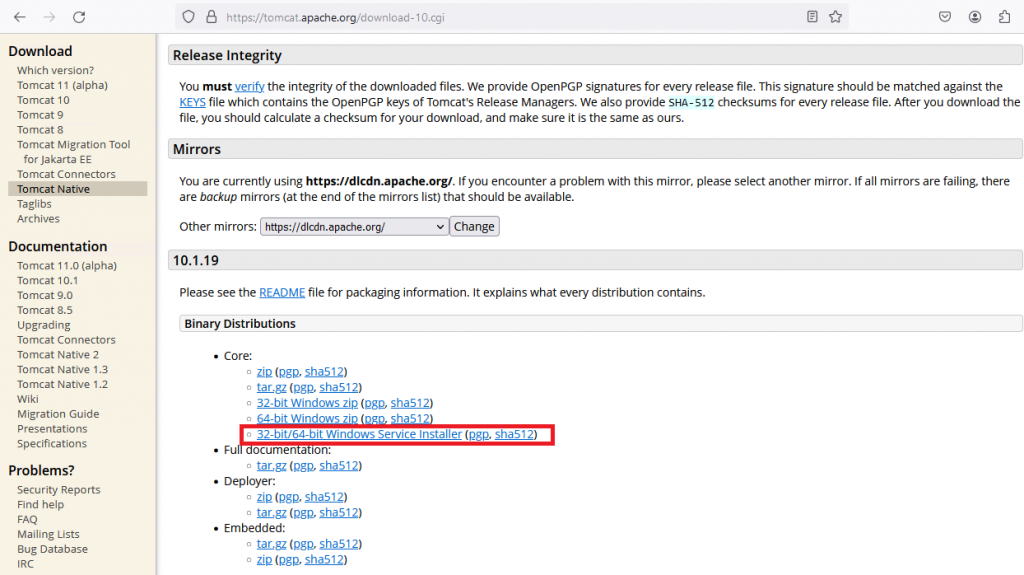
Task: Go to Tomcat 11 (alpha) download
Action: [62, 86]
